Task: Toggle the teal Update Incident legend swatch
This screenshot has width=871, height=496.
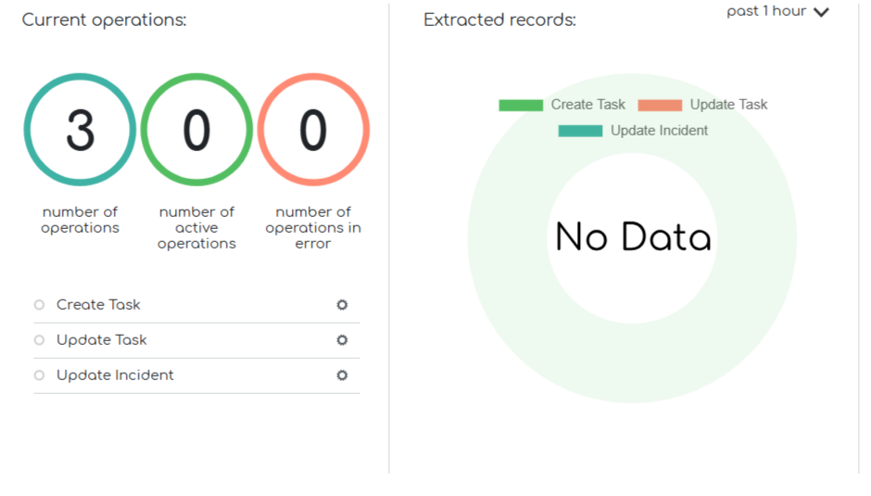Action: [580, 131]
